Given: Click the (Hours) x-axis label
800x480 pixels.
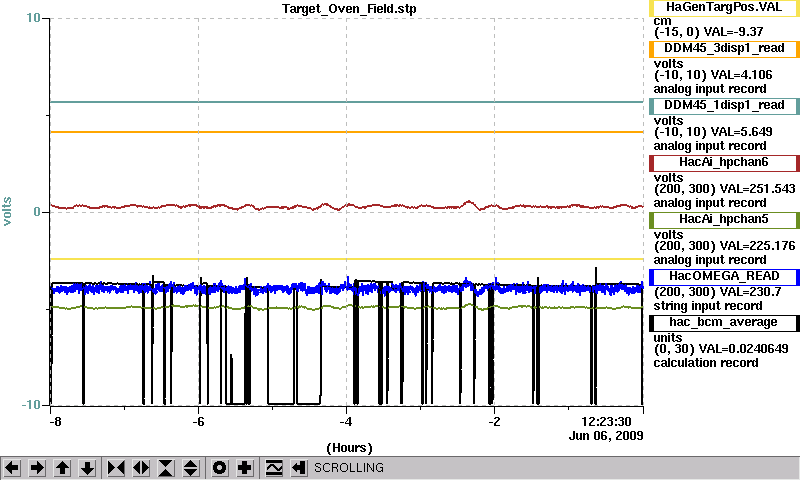Looking at the screenshot, I should click(349, 448).
